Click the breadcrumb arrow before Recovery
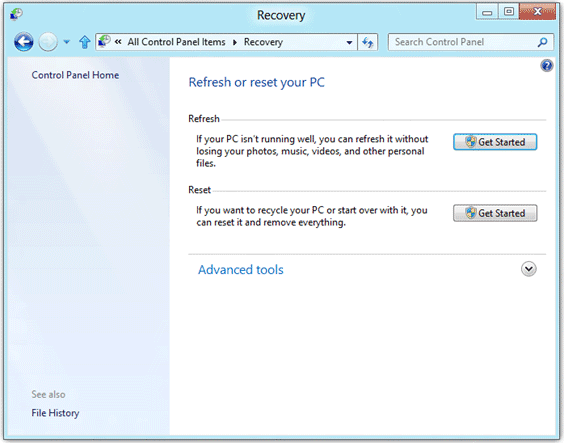Image resolution: width=564 pixels, height=443 pixels. tap(235, 42)
